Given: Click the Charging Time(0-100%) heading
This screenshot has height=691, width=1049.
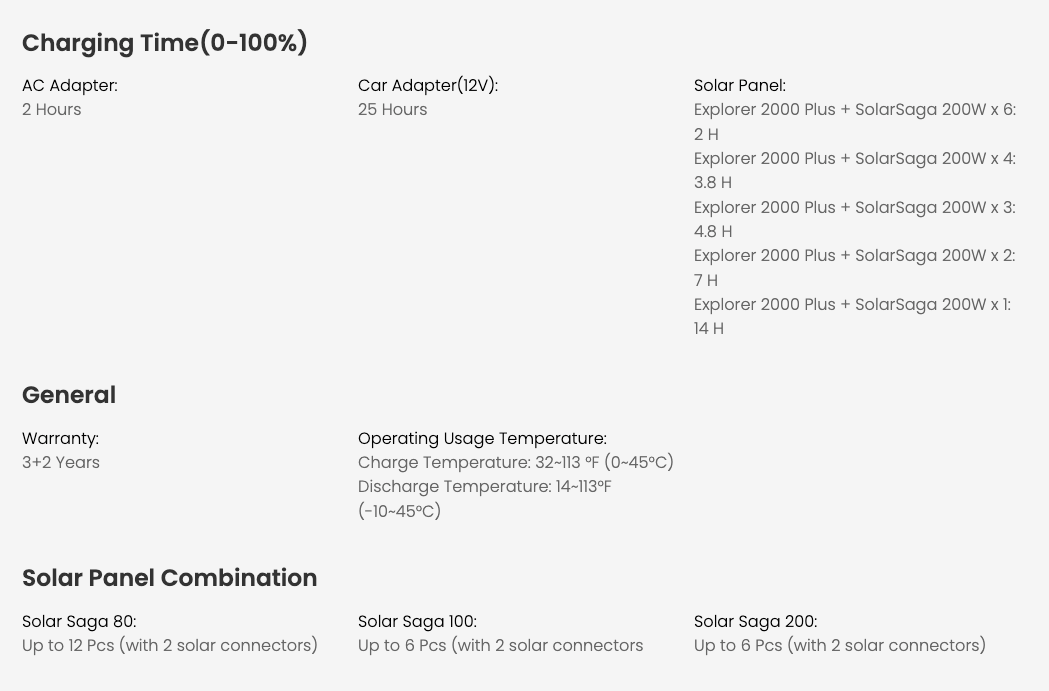Looking at the screenshot, I should point(165,43).
